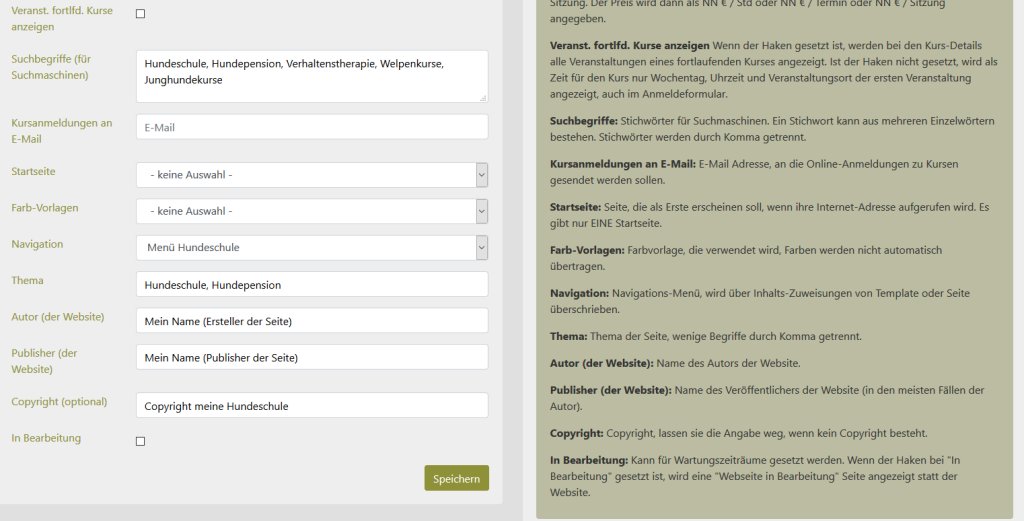Viewport: 1024px width, 521px height.
Task: Enable the 'Veranst. fortlfd. Kurse anzeigen' checkbox
Action: coord(140,14)
